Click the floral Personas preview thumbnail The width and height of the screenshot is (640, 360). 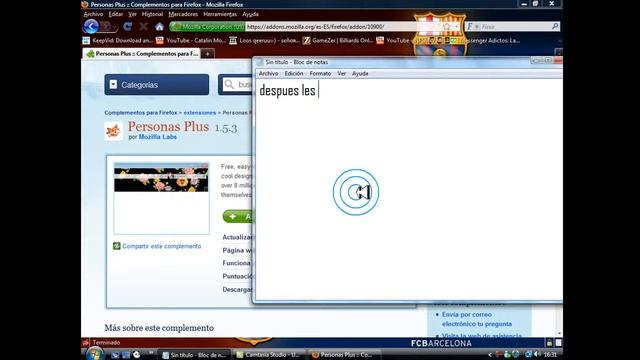pos(161,198)
